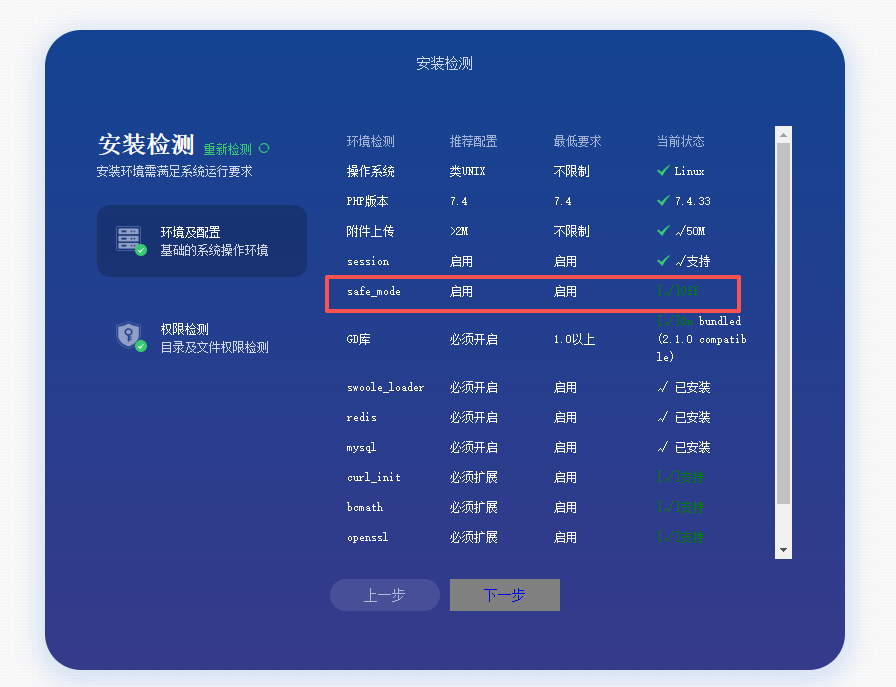Click the redis row label
Image resolution: width=896 pixels, height=687 pixels.
(362, 417)
